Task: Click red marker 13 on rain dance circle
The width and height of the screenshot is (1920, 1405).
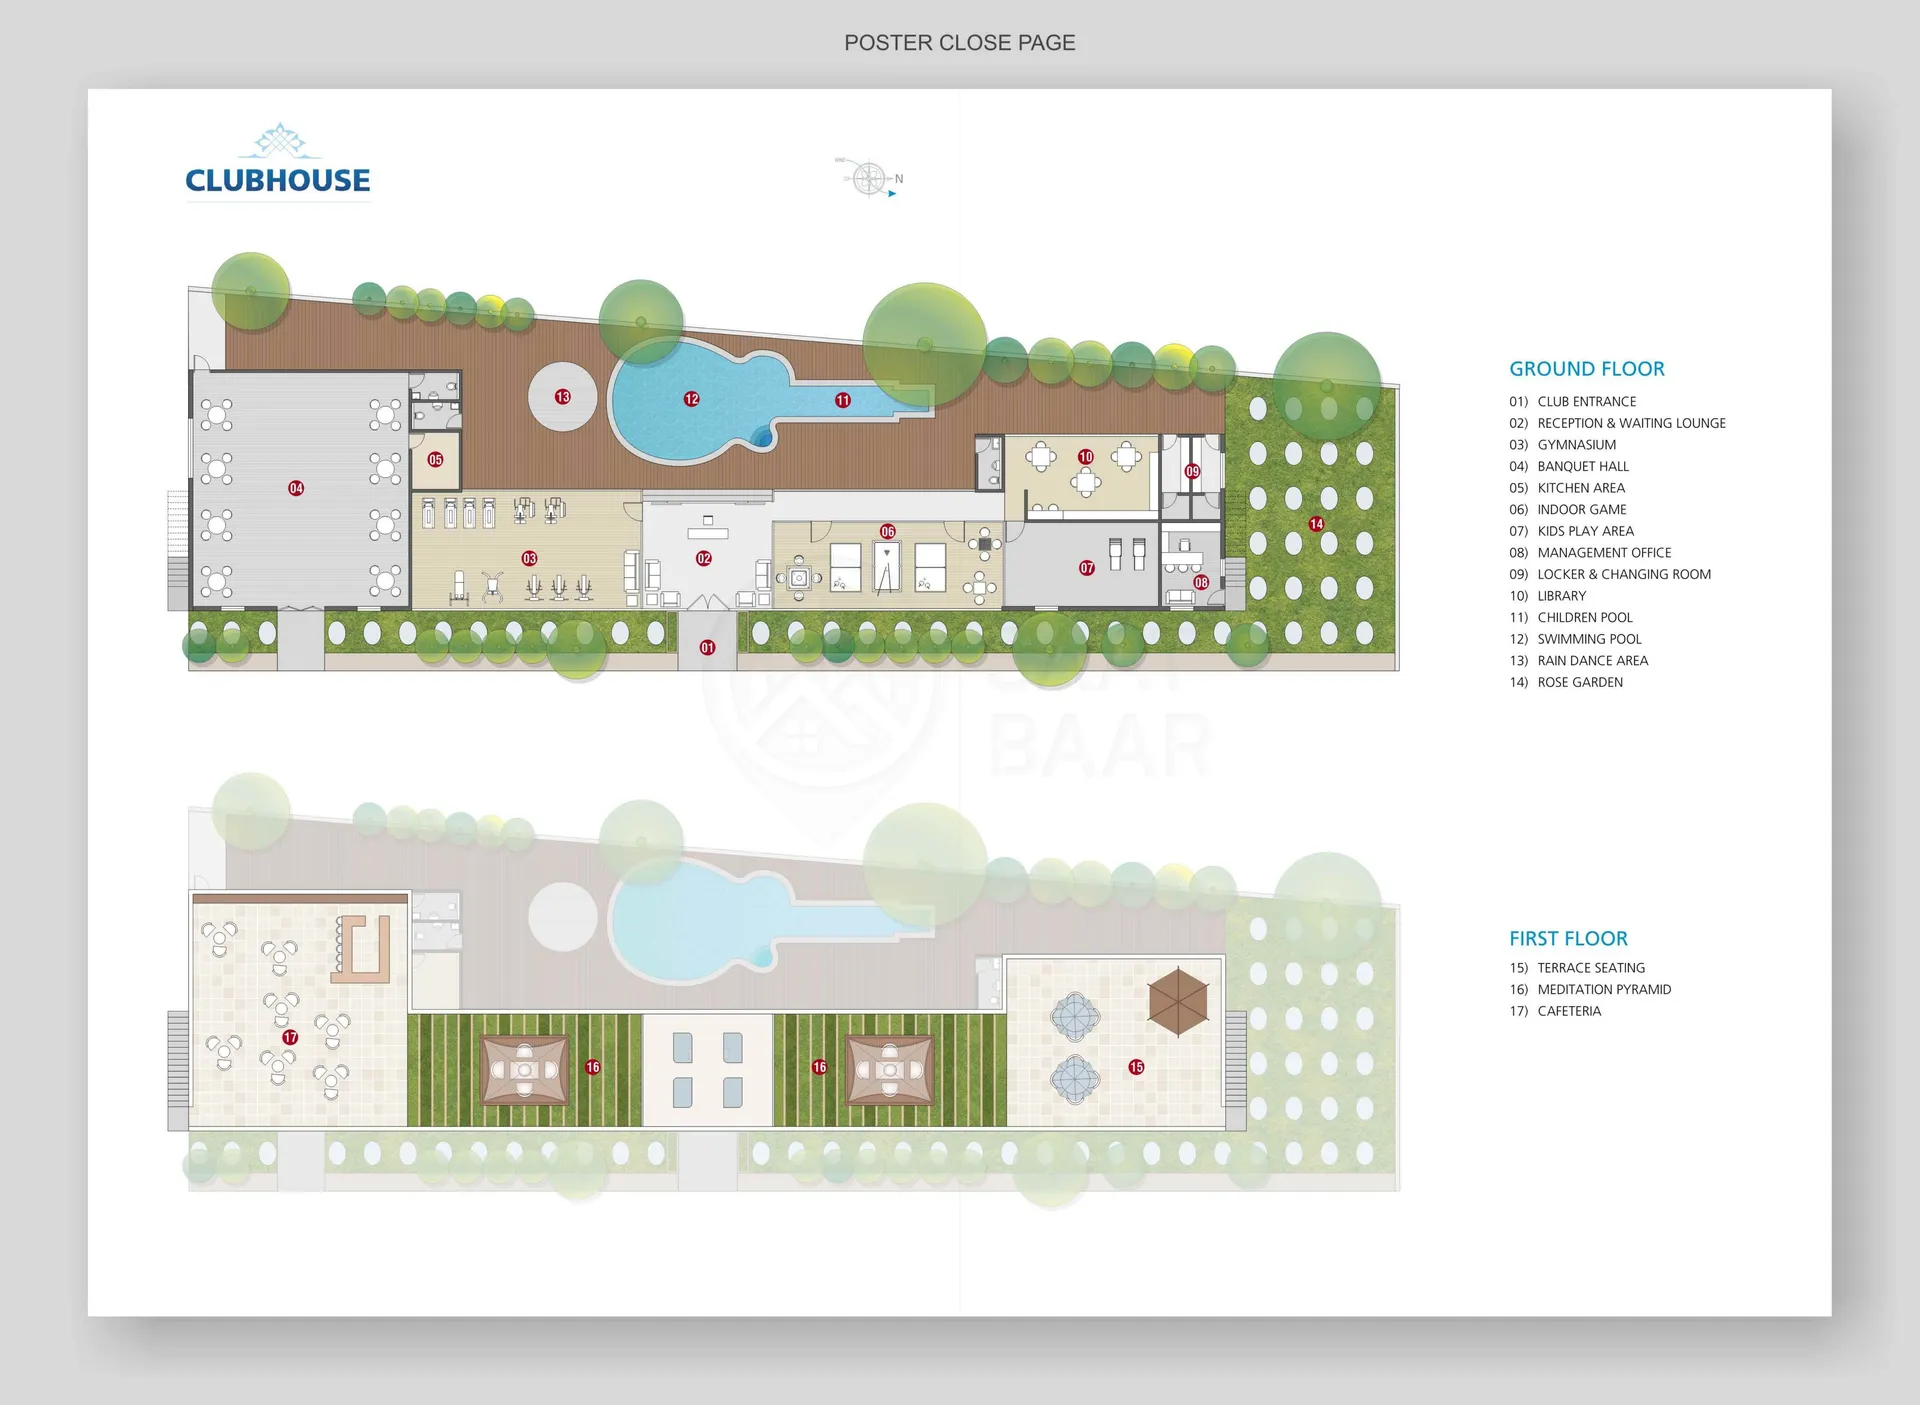Action: point(563,397)
